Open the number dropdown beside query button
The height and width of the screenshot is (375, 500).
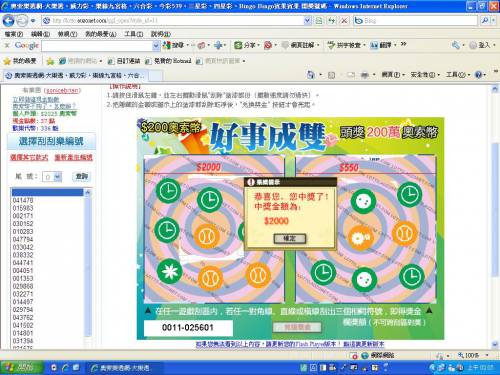coord(58,177)
